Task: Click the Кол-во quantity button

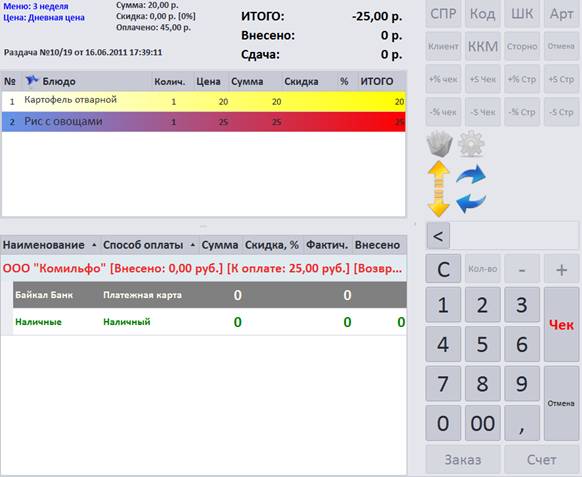Action: click(483, 269)
